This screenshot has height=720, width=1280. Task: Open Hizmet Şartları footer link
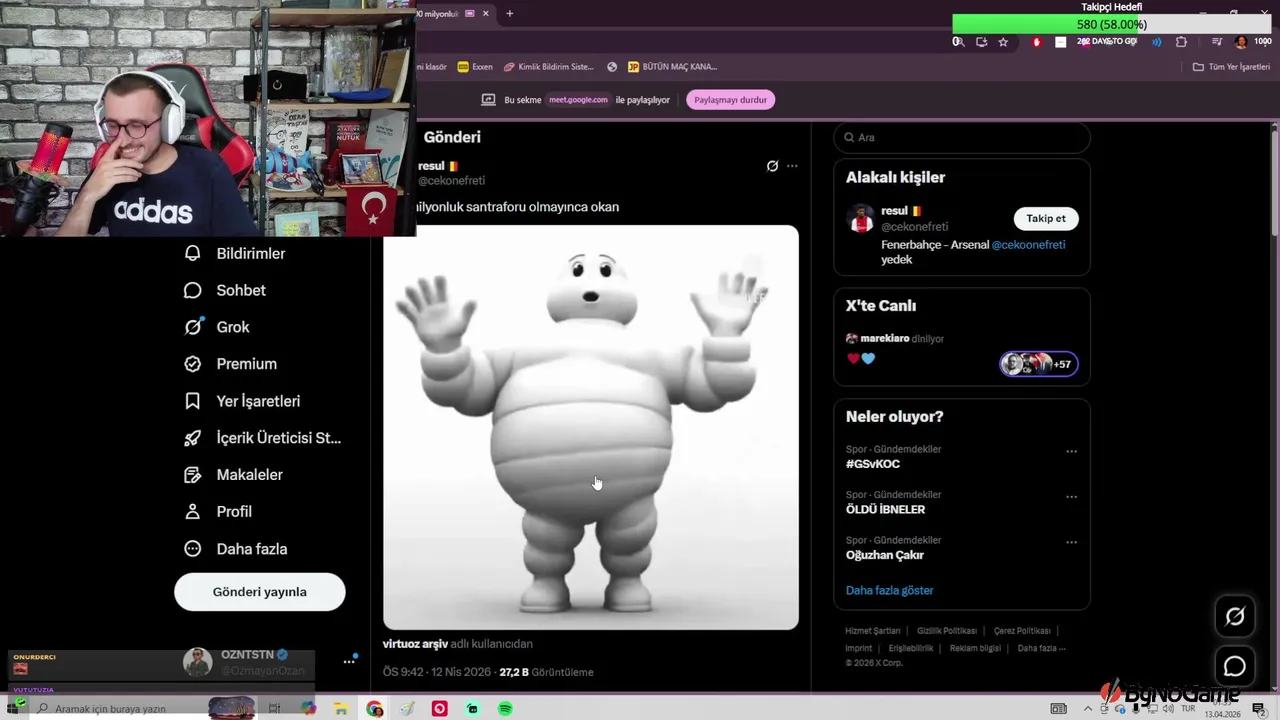coord(873,631)
